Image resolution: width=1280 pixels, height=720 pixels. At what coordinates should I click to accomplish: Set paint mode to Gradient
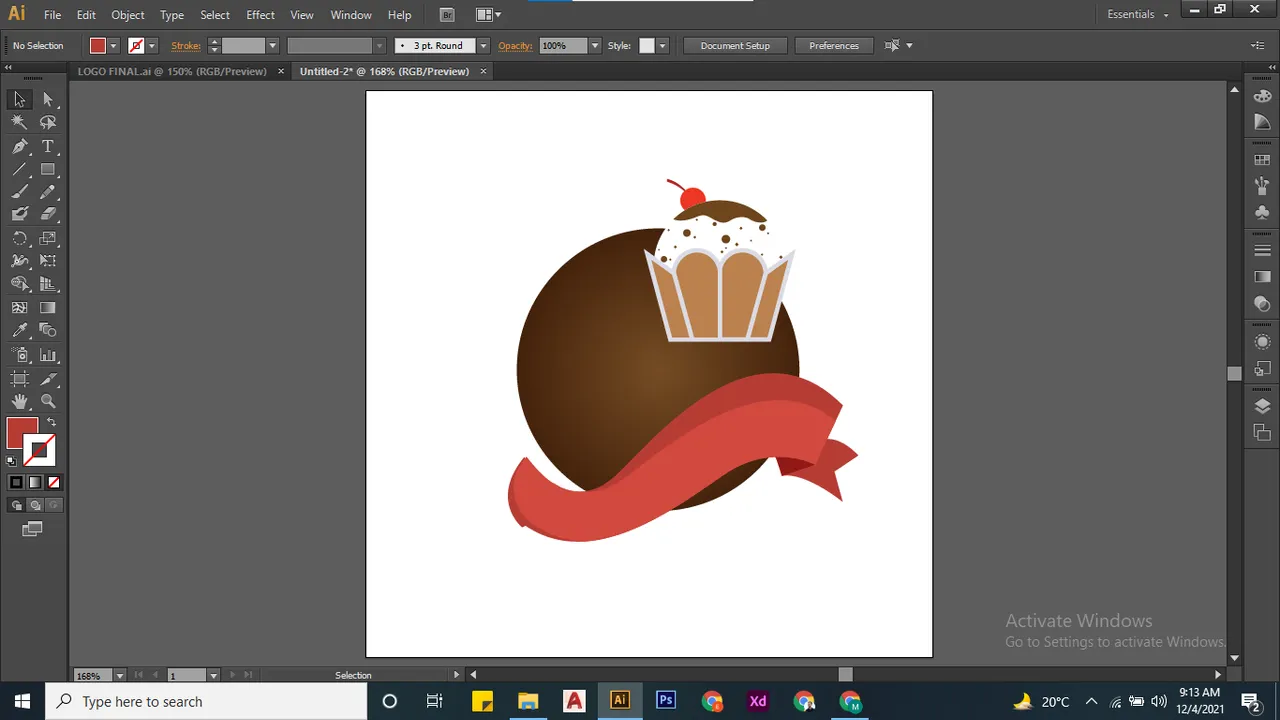[x=35, y=483]
